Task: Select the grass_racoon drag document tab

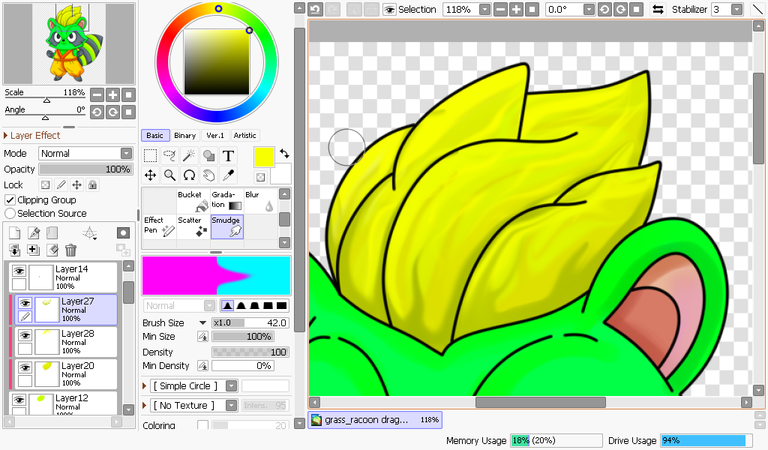Action: pyautogui.click(x=375, y=420)
